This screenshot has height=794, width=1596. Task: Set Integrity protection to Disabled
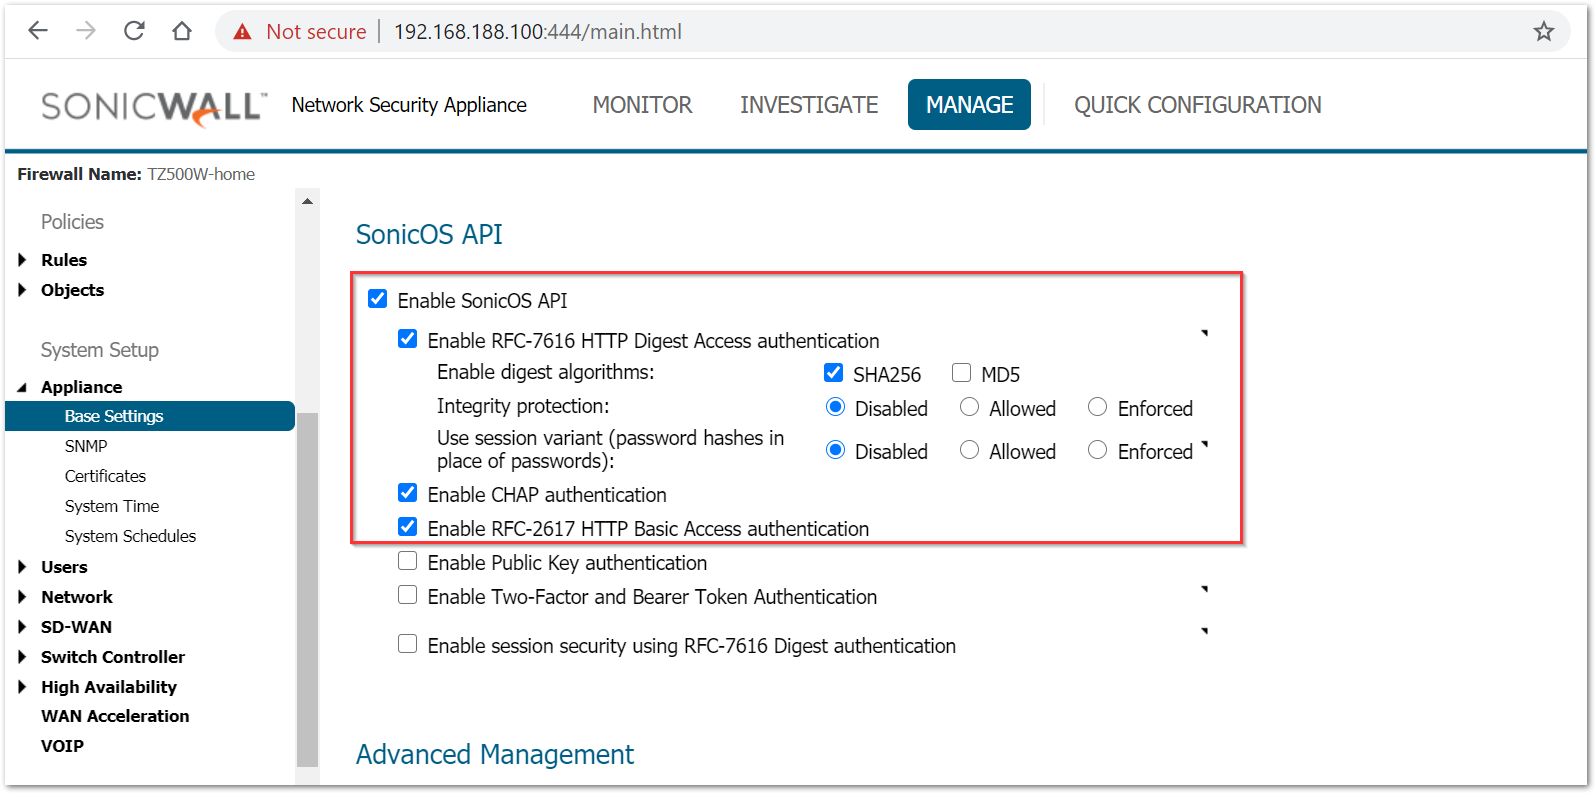(x=835, y=406)
